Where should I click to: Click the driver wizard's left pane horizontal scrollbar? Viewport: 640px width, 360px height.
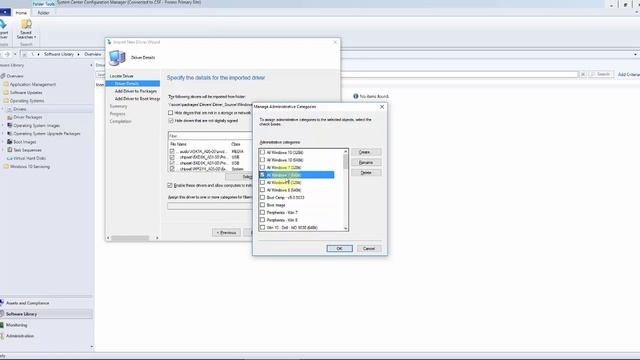point(130,238)
